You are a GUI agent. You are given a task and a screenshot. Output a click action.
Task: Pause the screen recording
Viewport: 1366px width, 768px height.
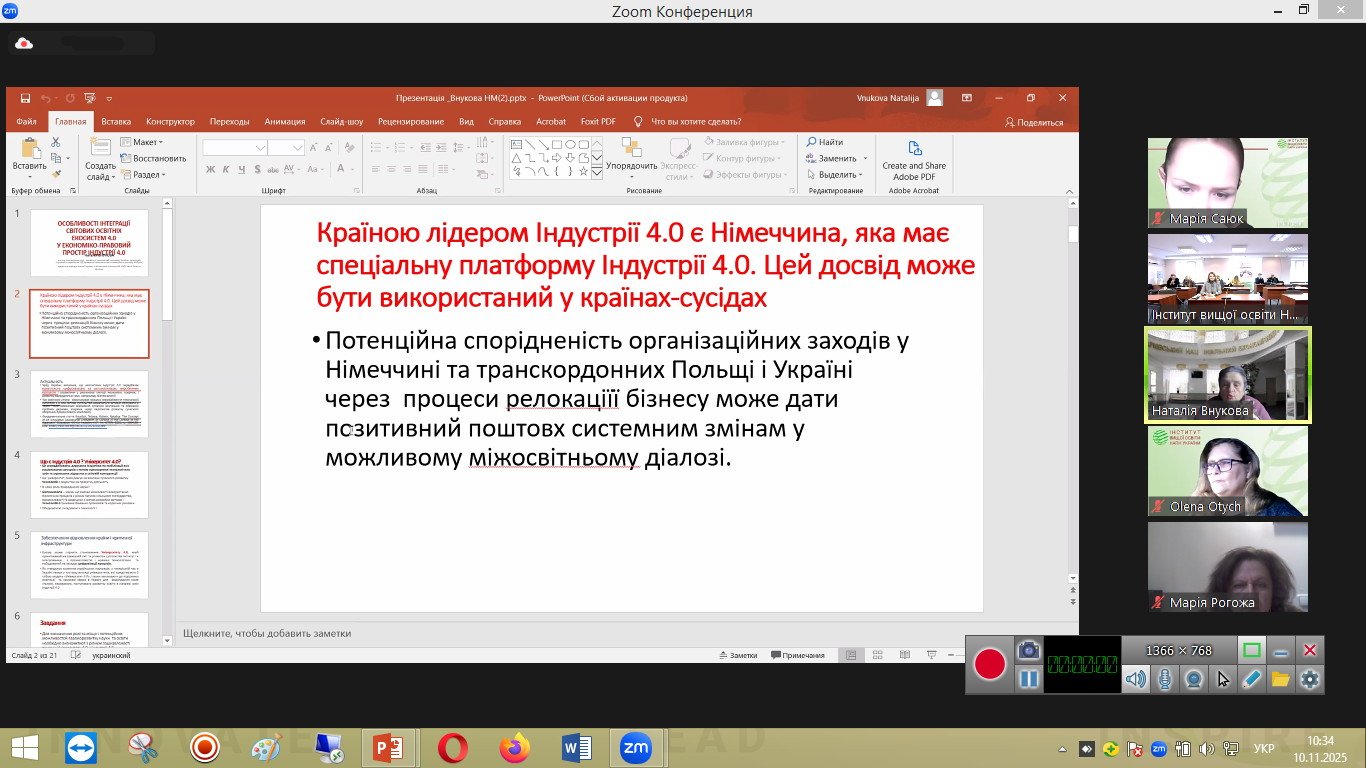pyautogui.click(x=1028, y=680)
